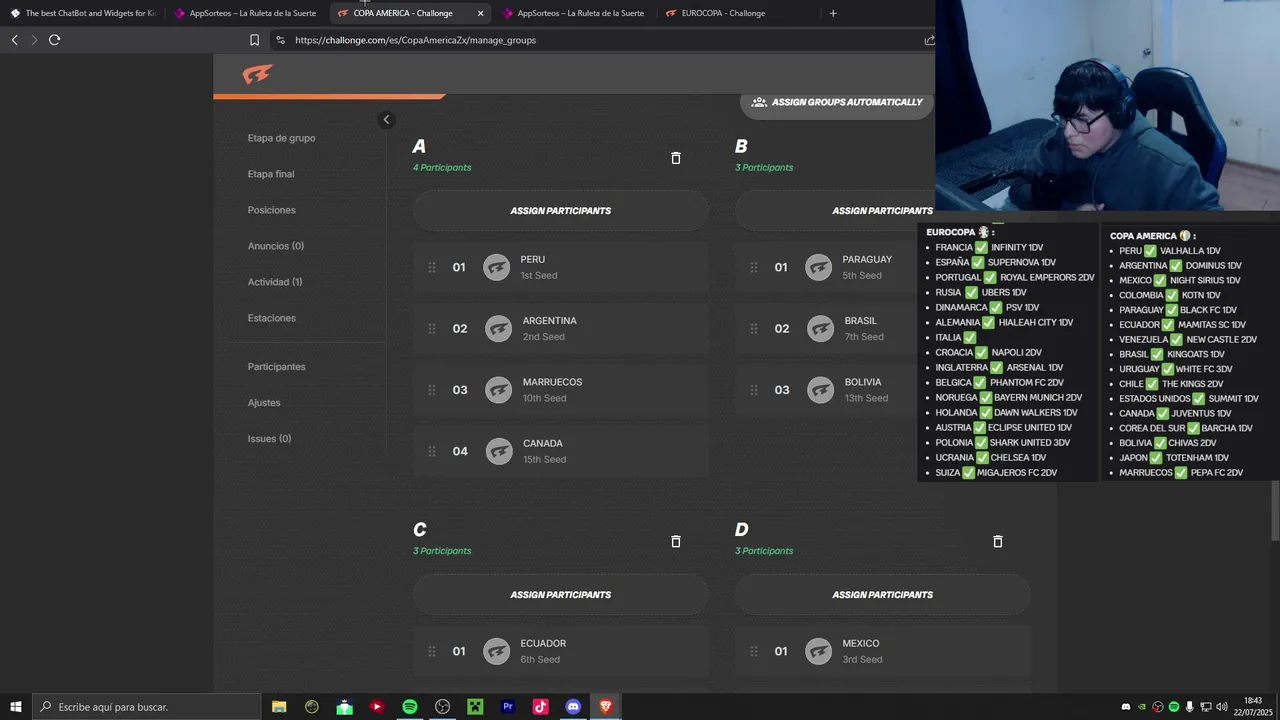
Task: Delete group C with its trash icon
Action: point(675,541)
